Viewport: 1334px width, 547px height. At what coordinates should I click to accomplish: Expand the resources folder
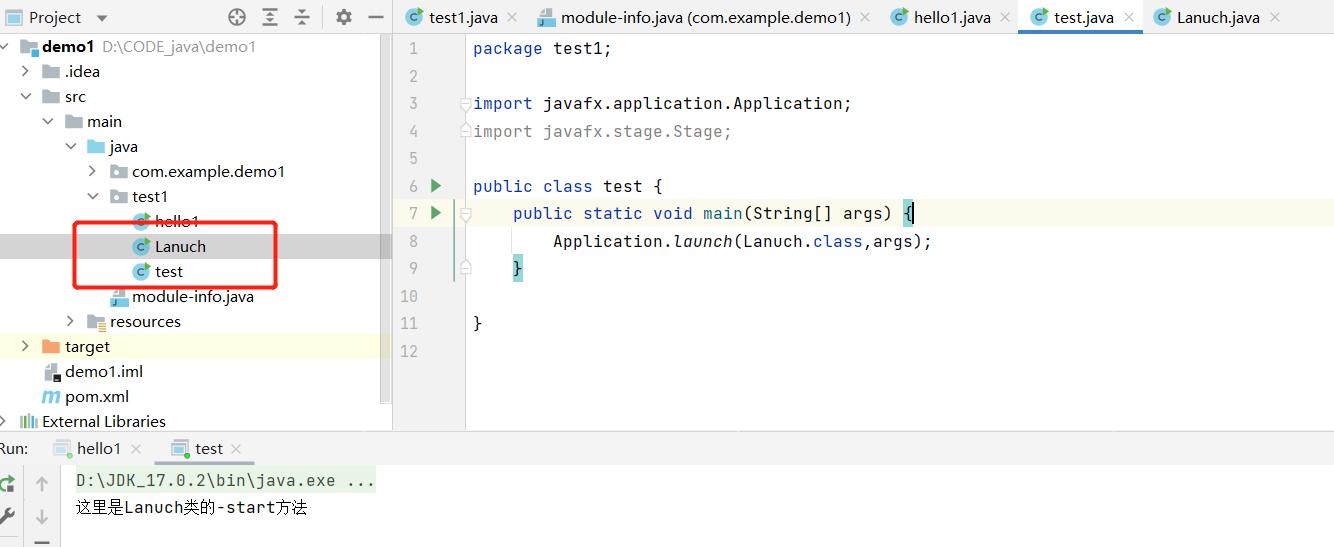(70, 322)
